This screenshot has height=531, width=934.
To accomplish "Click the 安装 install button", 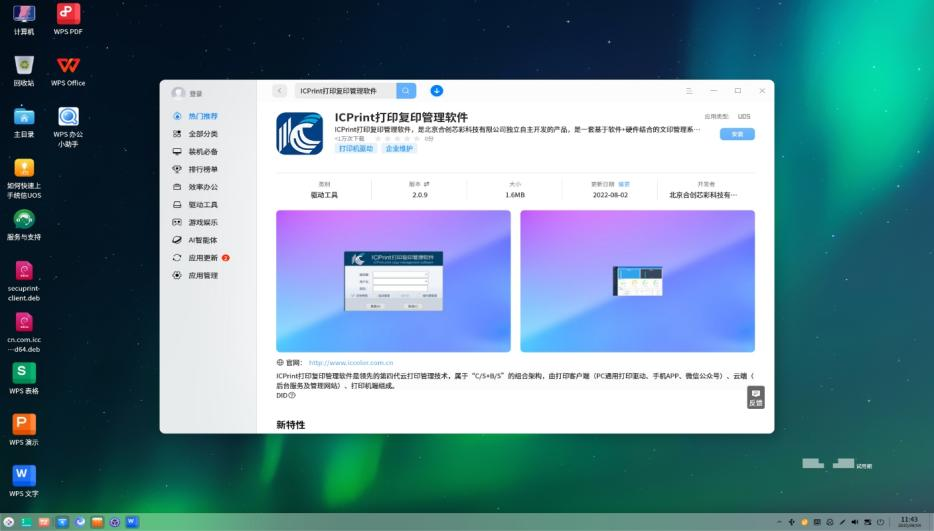I will [737, 134].
